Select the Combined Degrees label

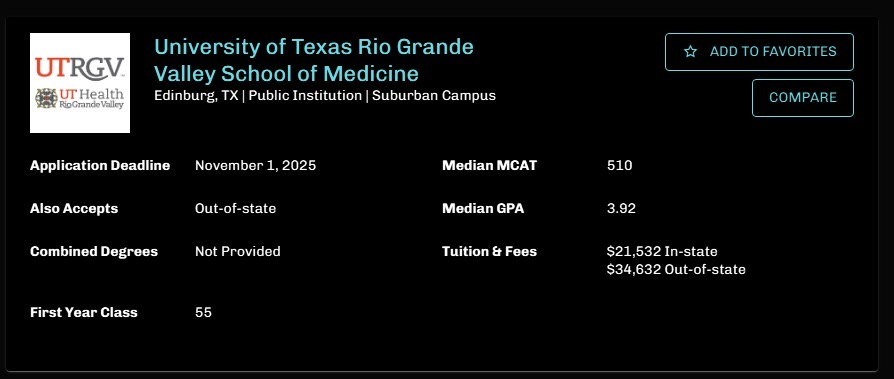94,251
